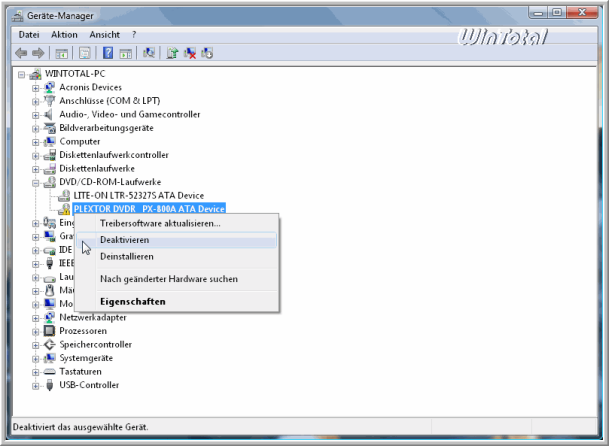Click the Netzwerkadapter icon
This screenshot has height=446, width=609.
[x=49, y=317]
